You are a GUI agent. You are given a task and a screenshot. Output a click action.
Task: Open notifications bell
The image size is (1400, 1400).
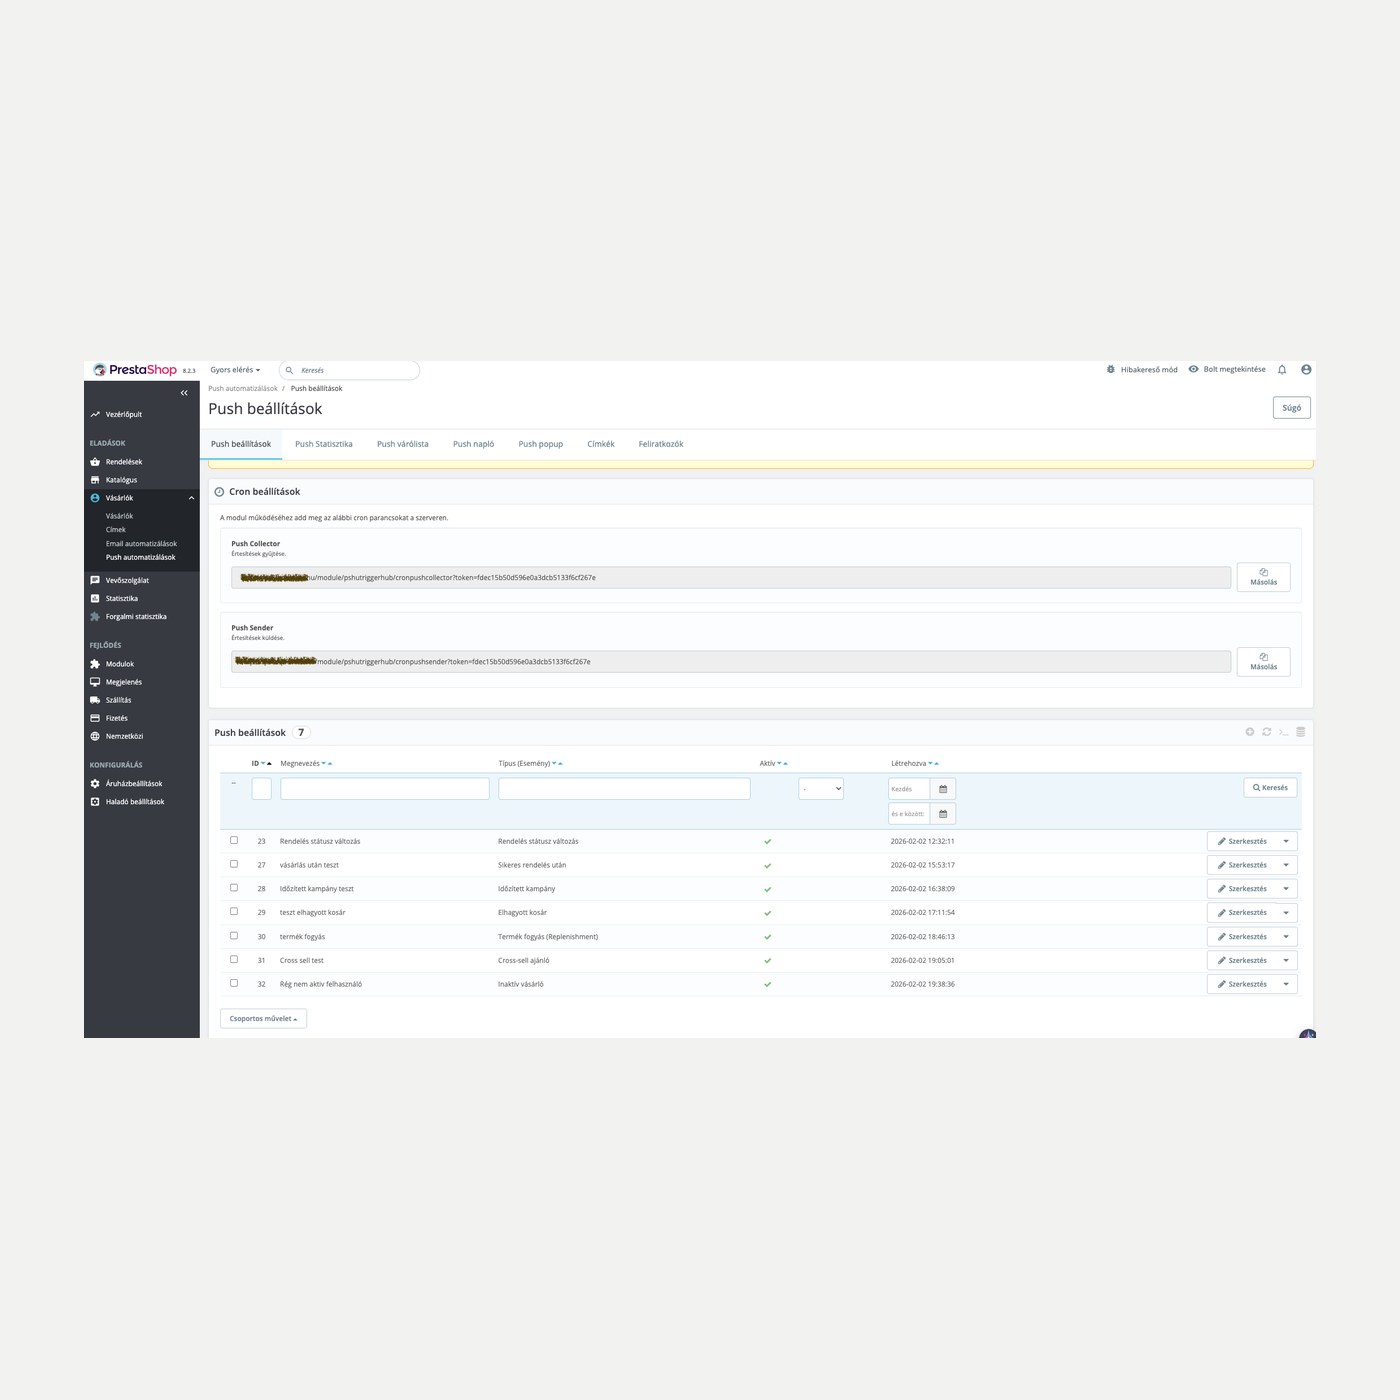(1282, 370)
